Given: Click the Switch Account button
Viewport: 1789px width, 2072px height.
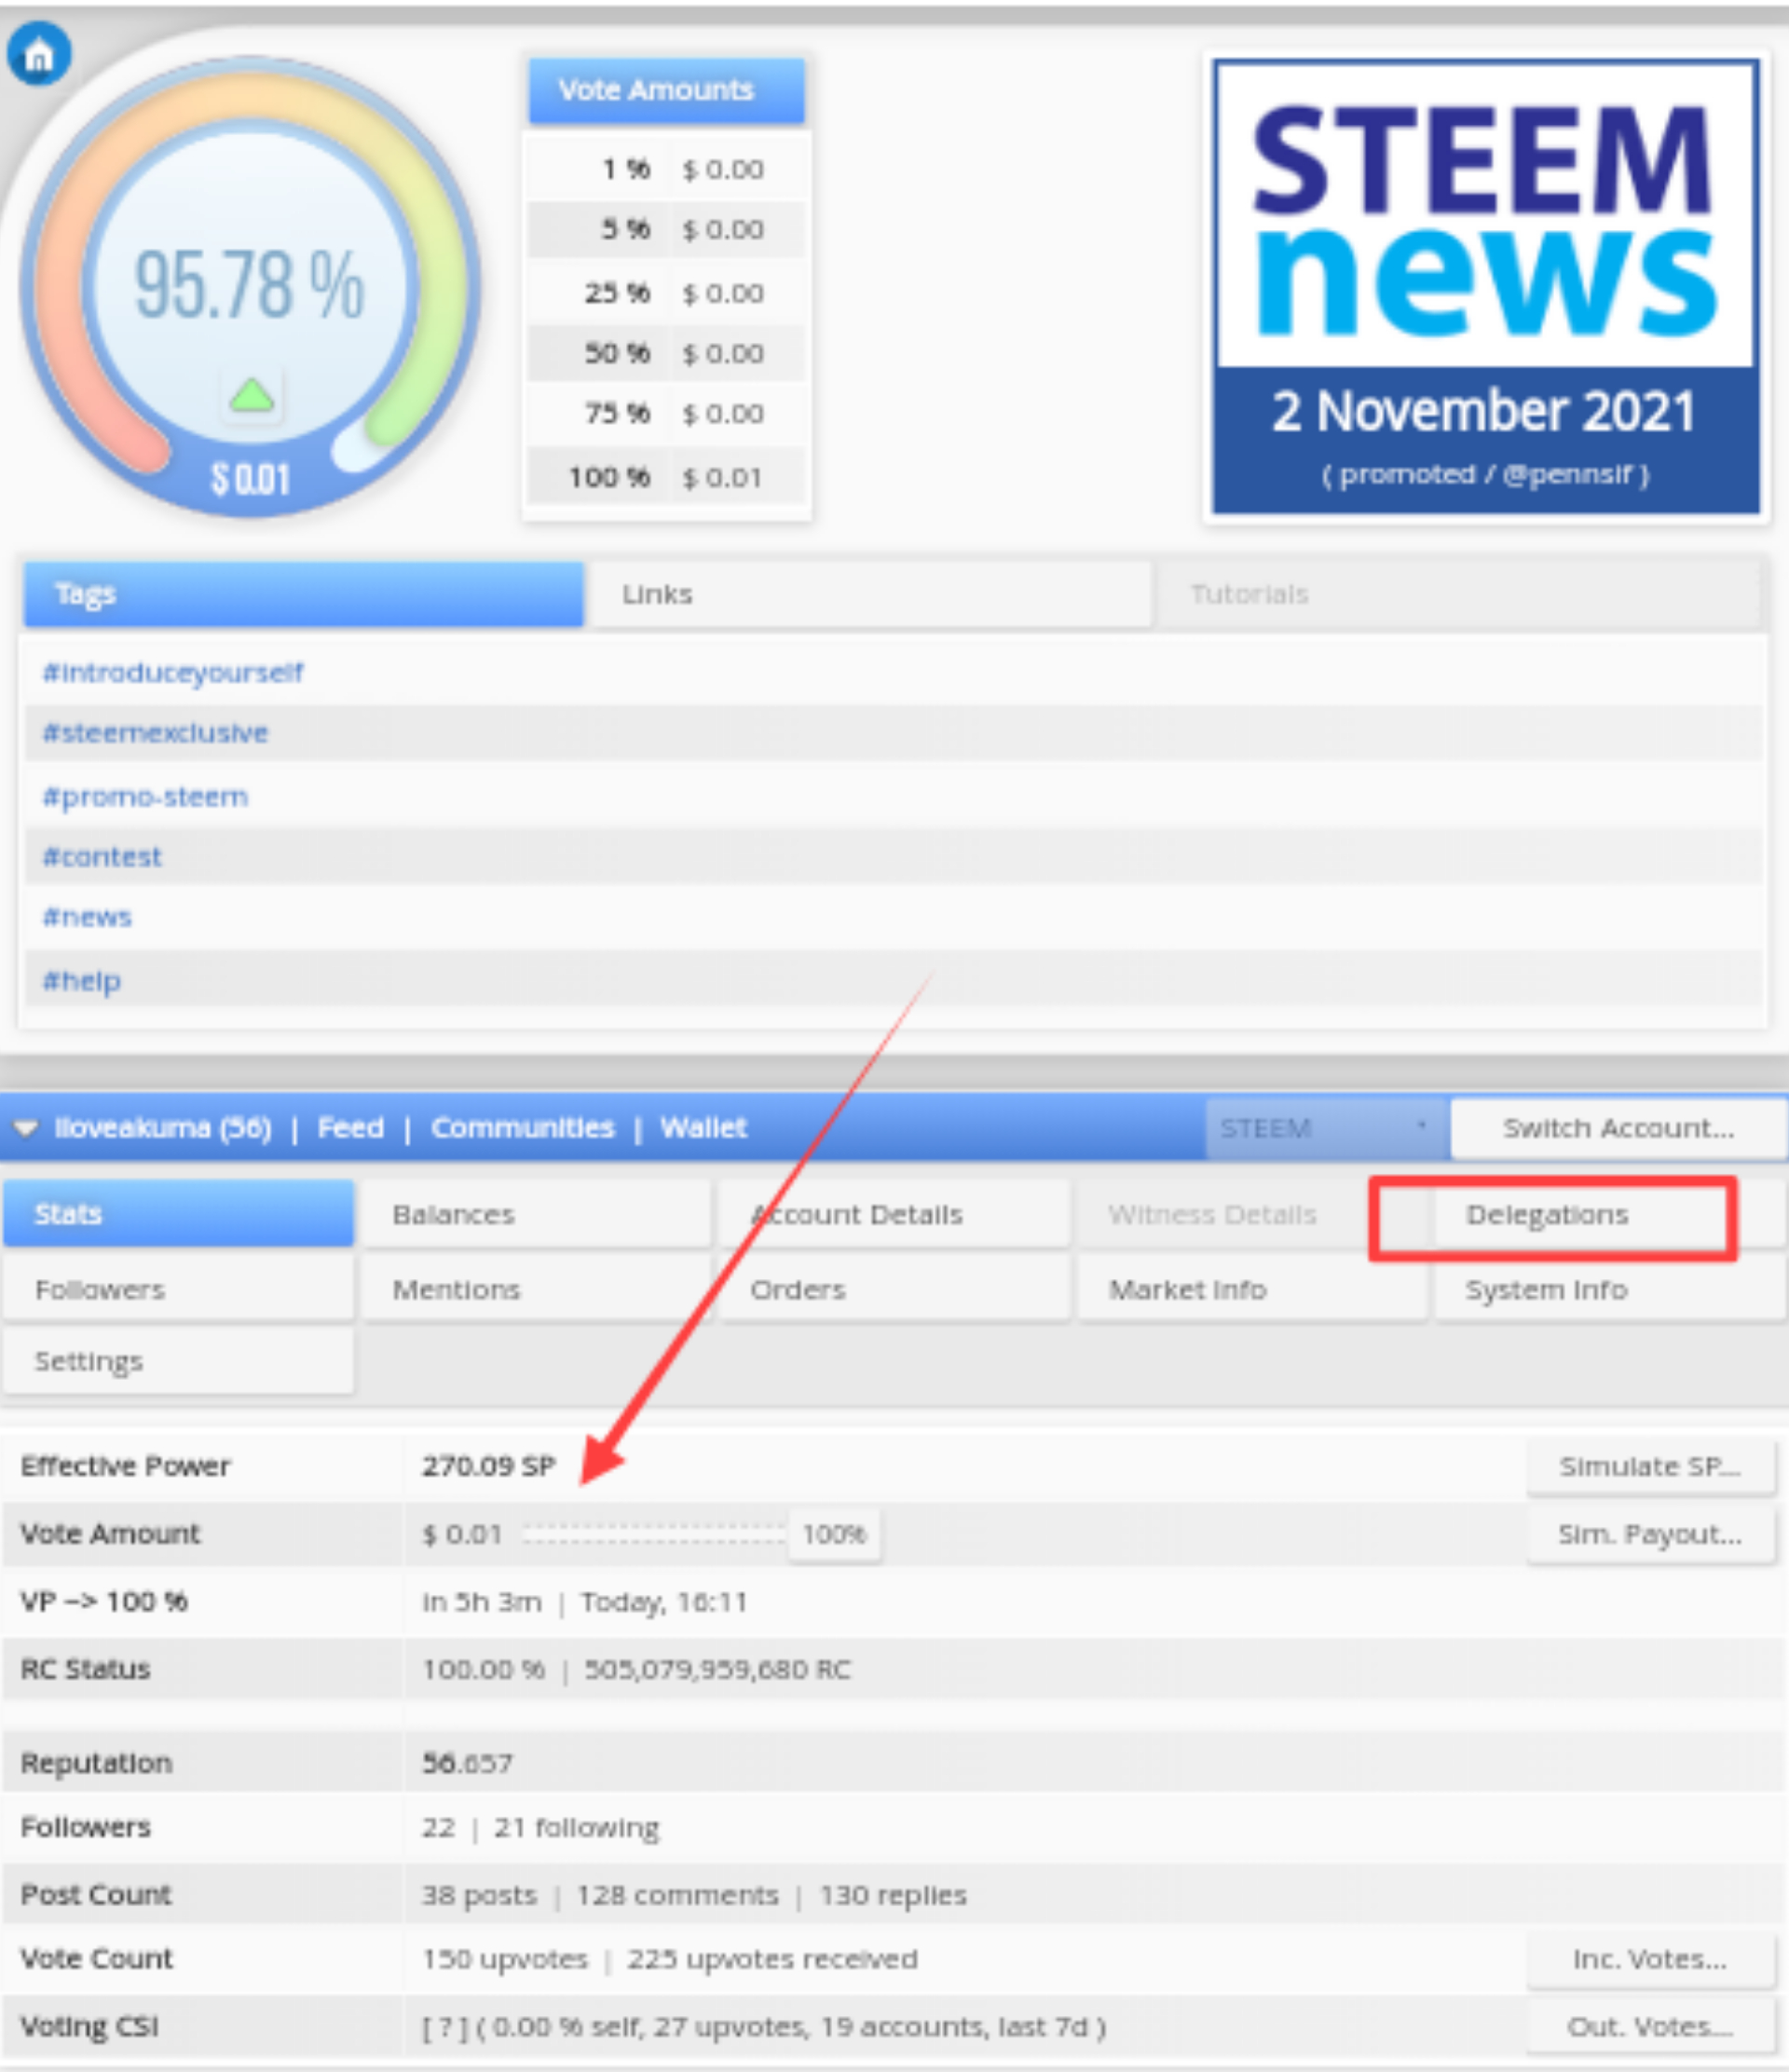Looking at the screenshot, I should pos(1617,1128).
